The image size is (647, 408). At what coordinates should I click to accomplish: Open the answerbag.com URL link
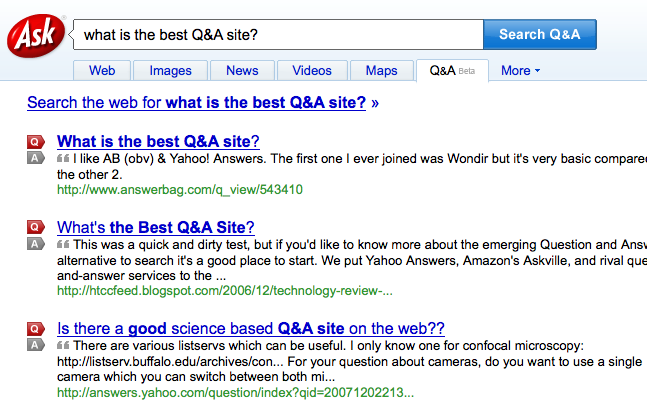[180, 189]
